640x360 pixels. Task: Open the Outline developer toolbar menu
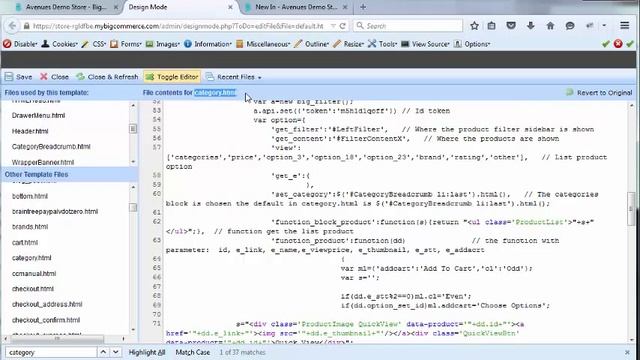tap(312, 44)
